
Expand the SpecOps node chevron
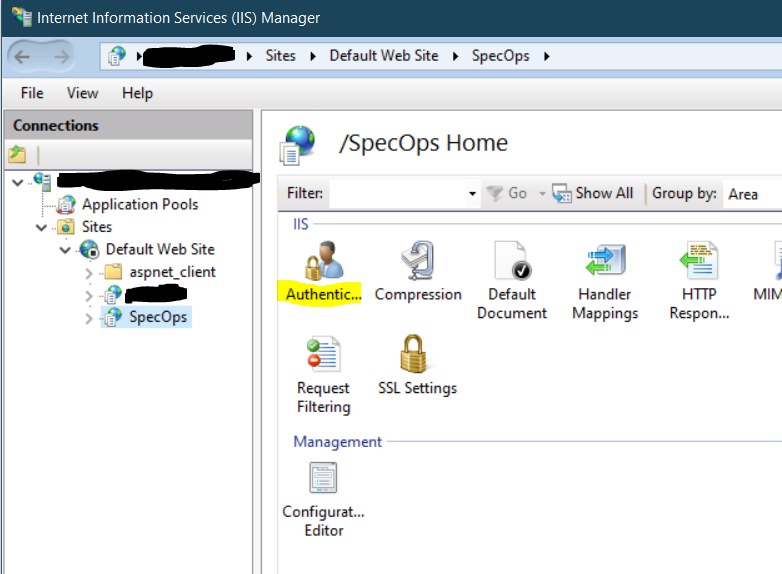[89, 318]
